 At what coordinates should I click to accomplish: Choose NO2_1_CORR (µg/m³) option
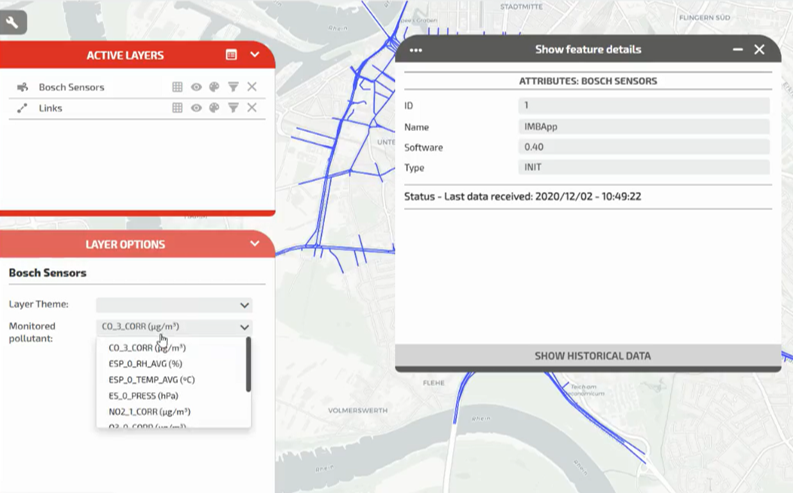[x=149, y=412]
